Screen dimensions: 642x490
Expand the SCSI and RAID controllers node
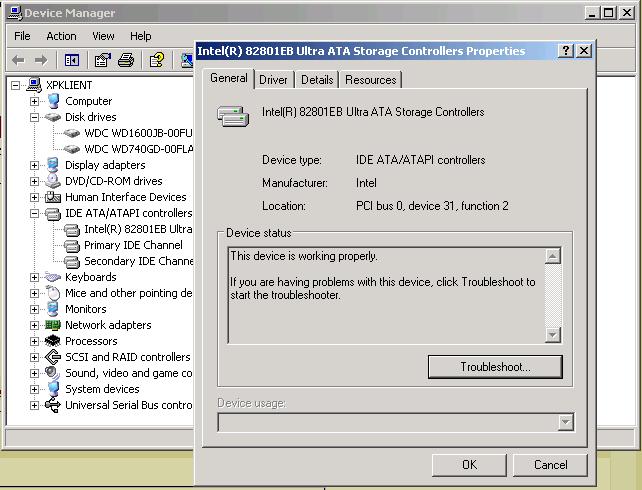[x=34, y=357]
